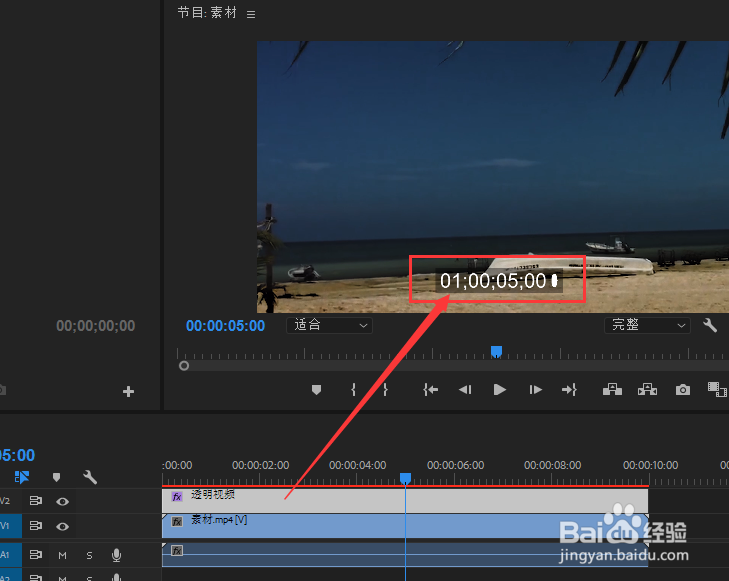
Task: Click timeline ruler at 00:00:10:00
Action: (650, 465)
